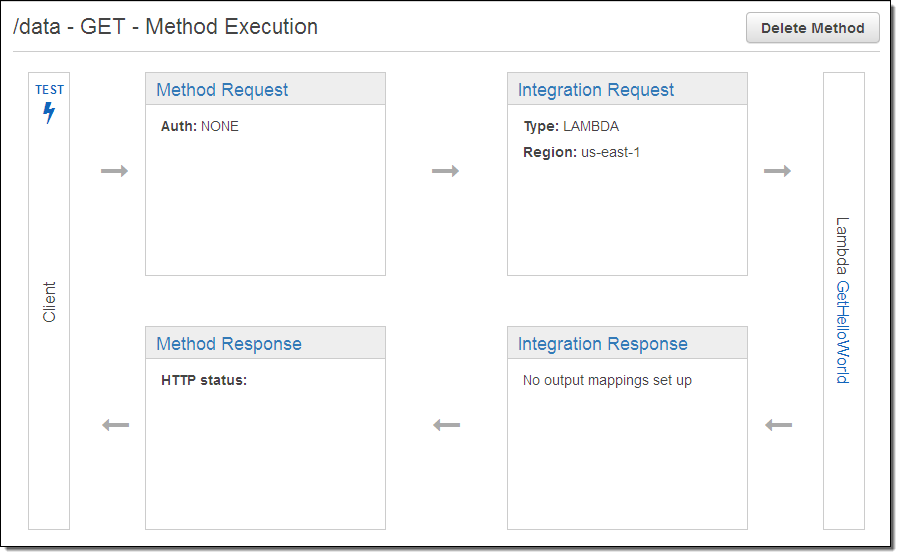The width and height of the screenshot is (901, 557).
Task: Click the Type: LAMBDA entry
Action: (571, 127)
